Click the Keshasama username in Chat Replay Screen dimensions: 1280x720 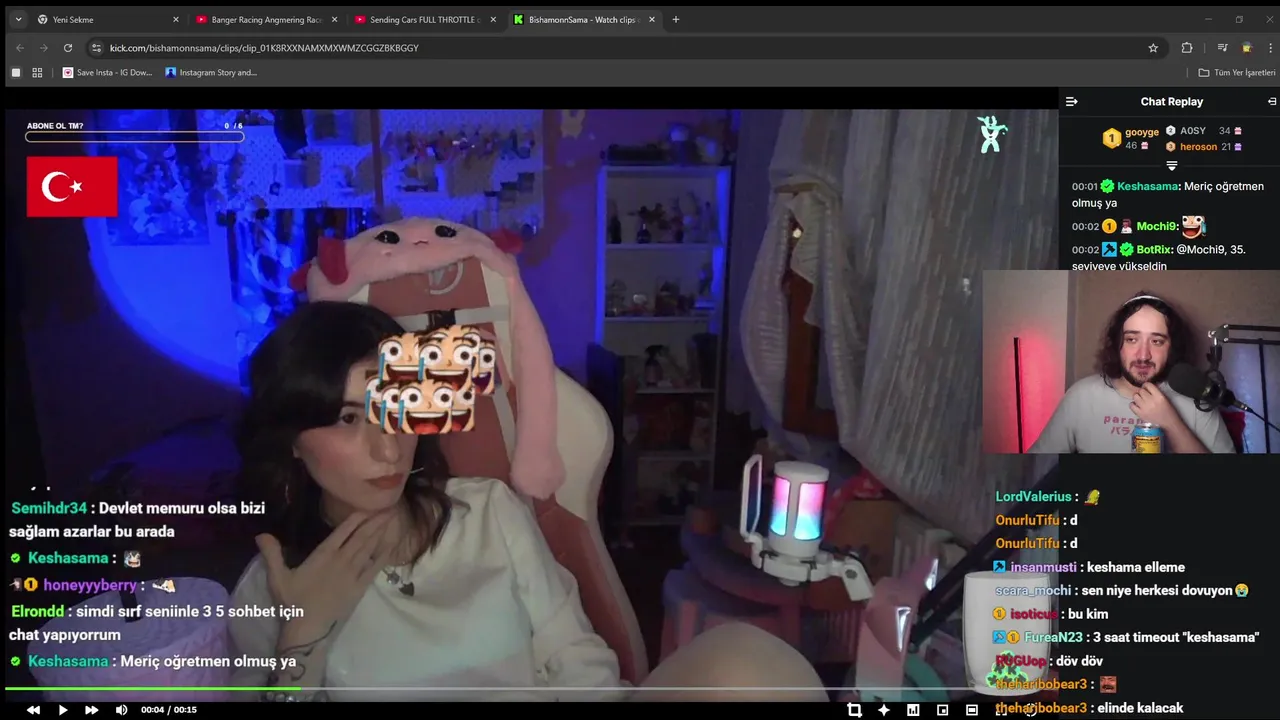[1148, 186]
